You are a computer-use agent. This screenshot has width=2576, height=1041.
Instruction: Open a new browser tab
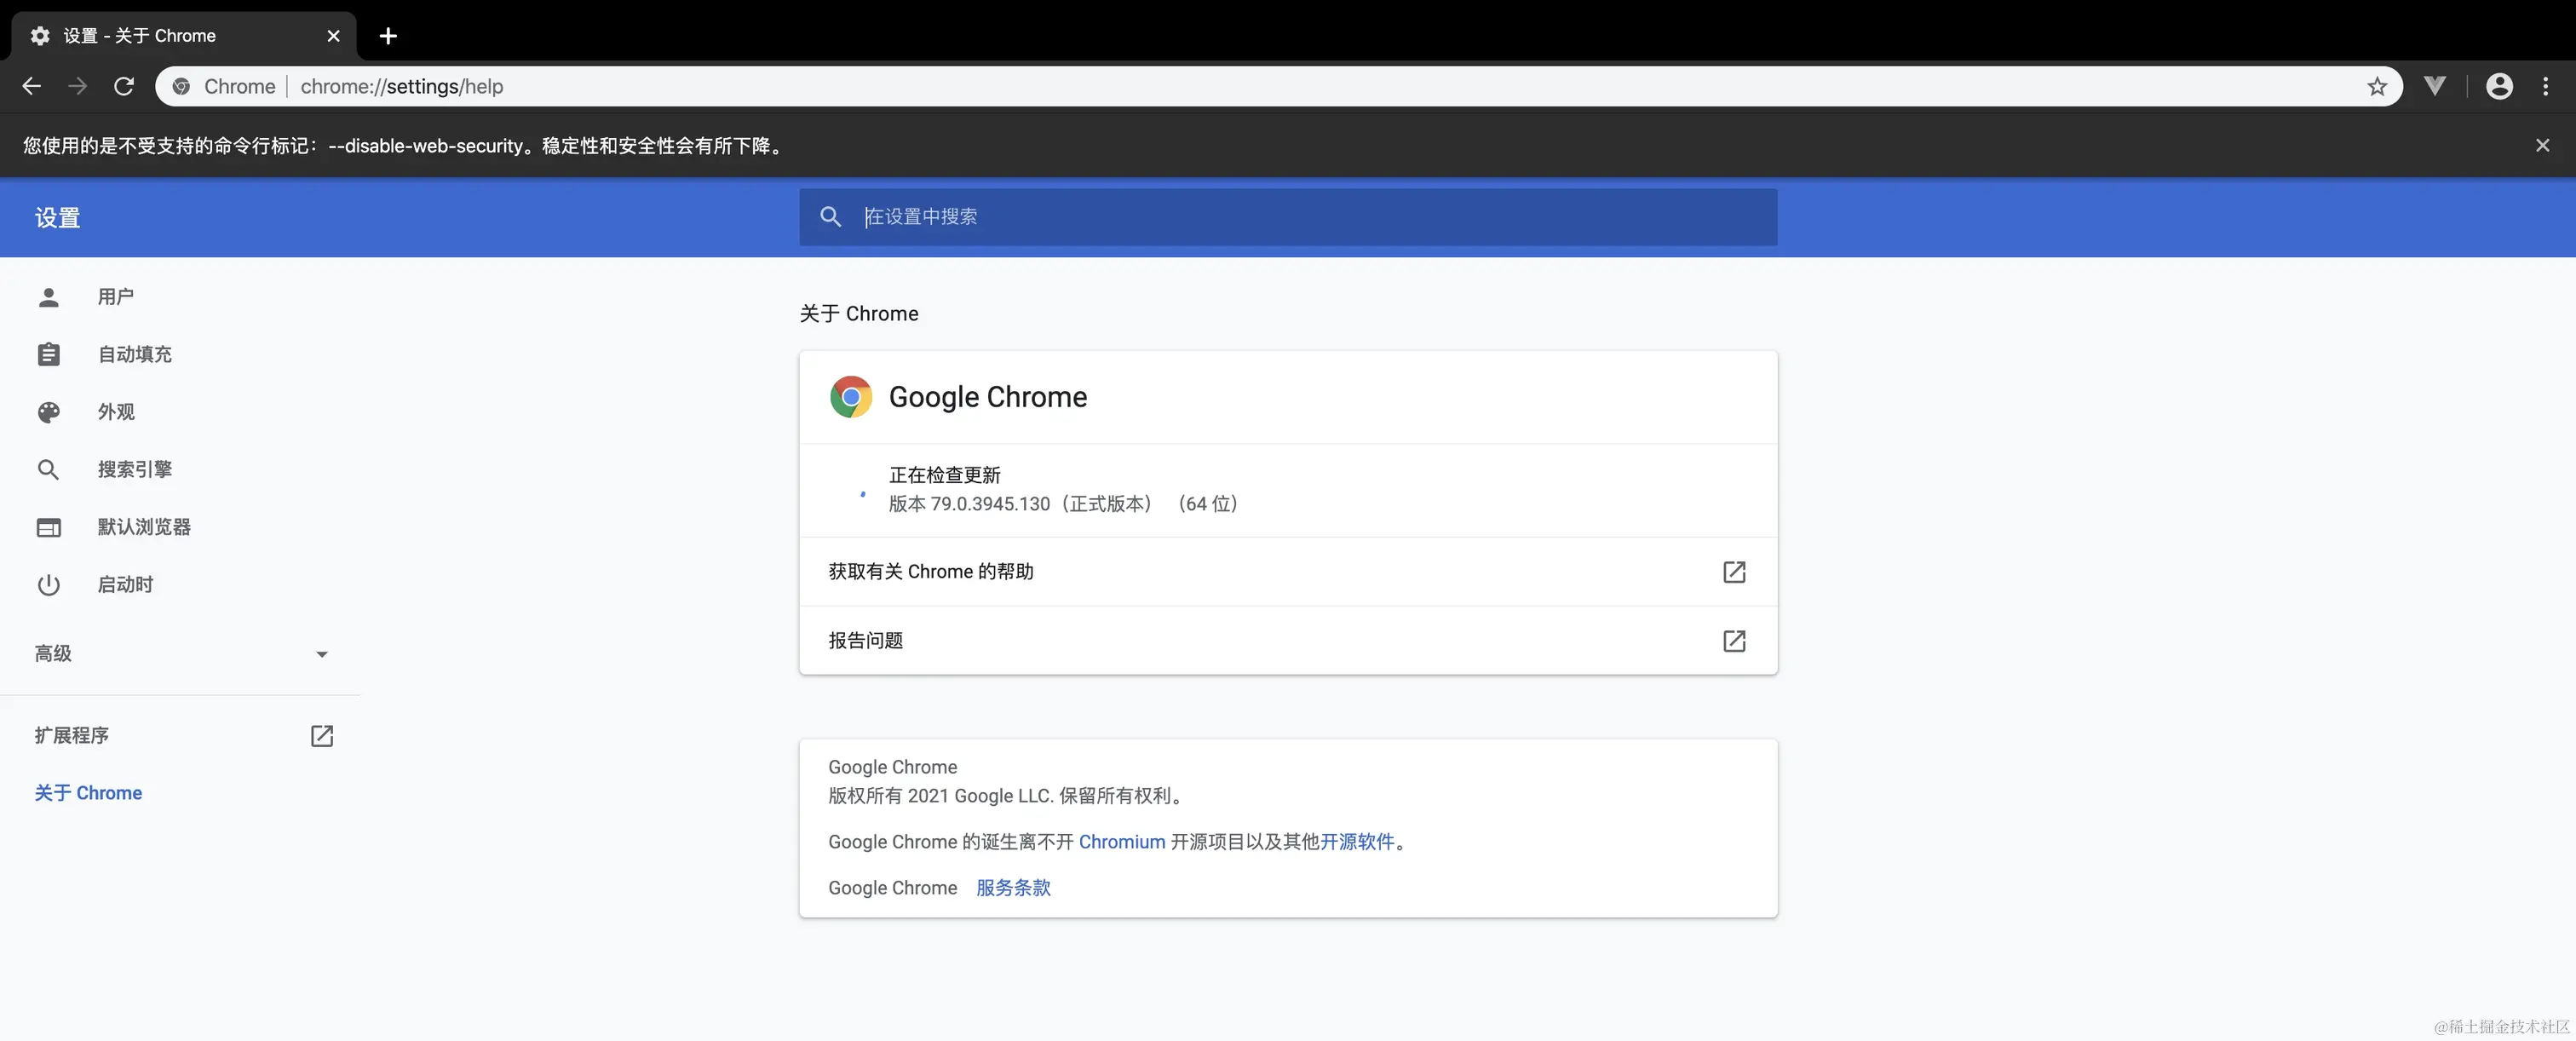coord(388,36)
